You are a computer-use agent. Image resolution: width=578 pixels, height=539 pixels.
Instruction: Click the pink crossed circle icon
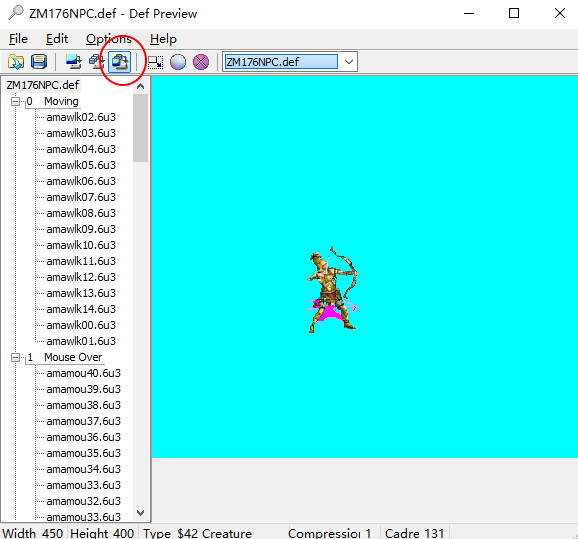pyautogui.click(x=201, y=62)
